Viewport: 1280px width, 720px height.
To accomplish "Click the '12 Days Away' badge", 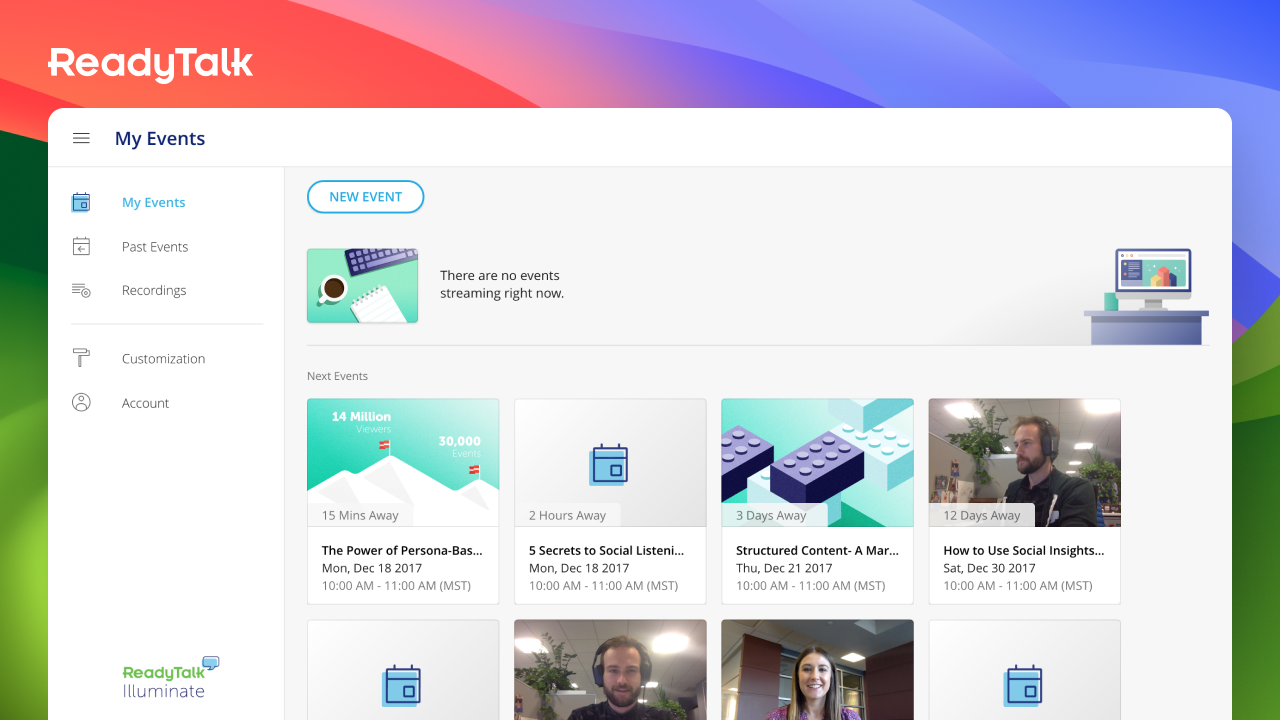I will [x=982, y=515].
